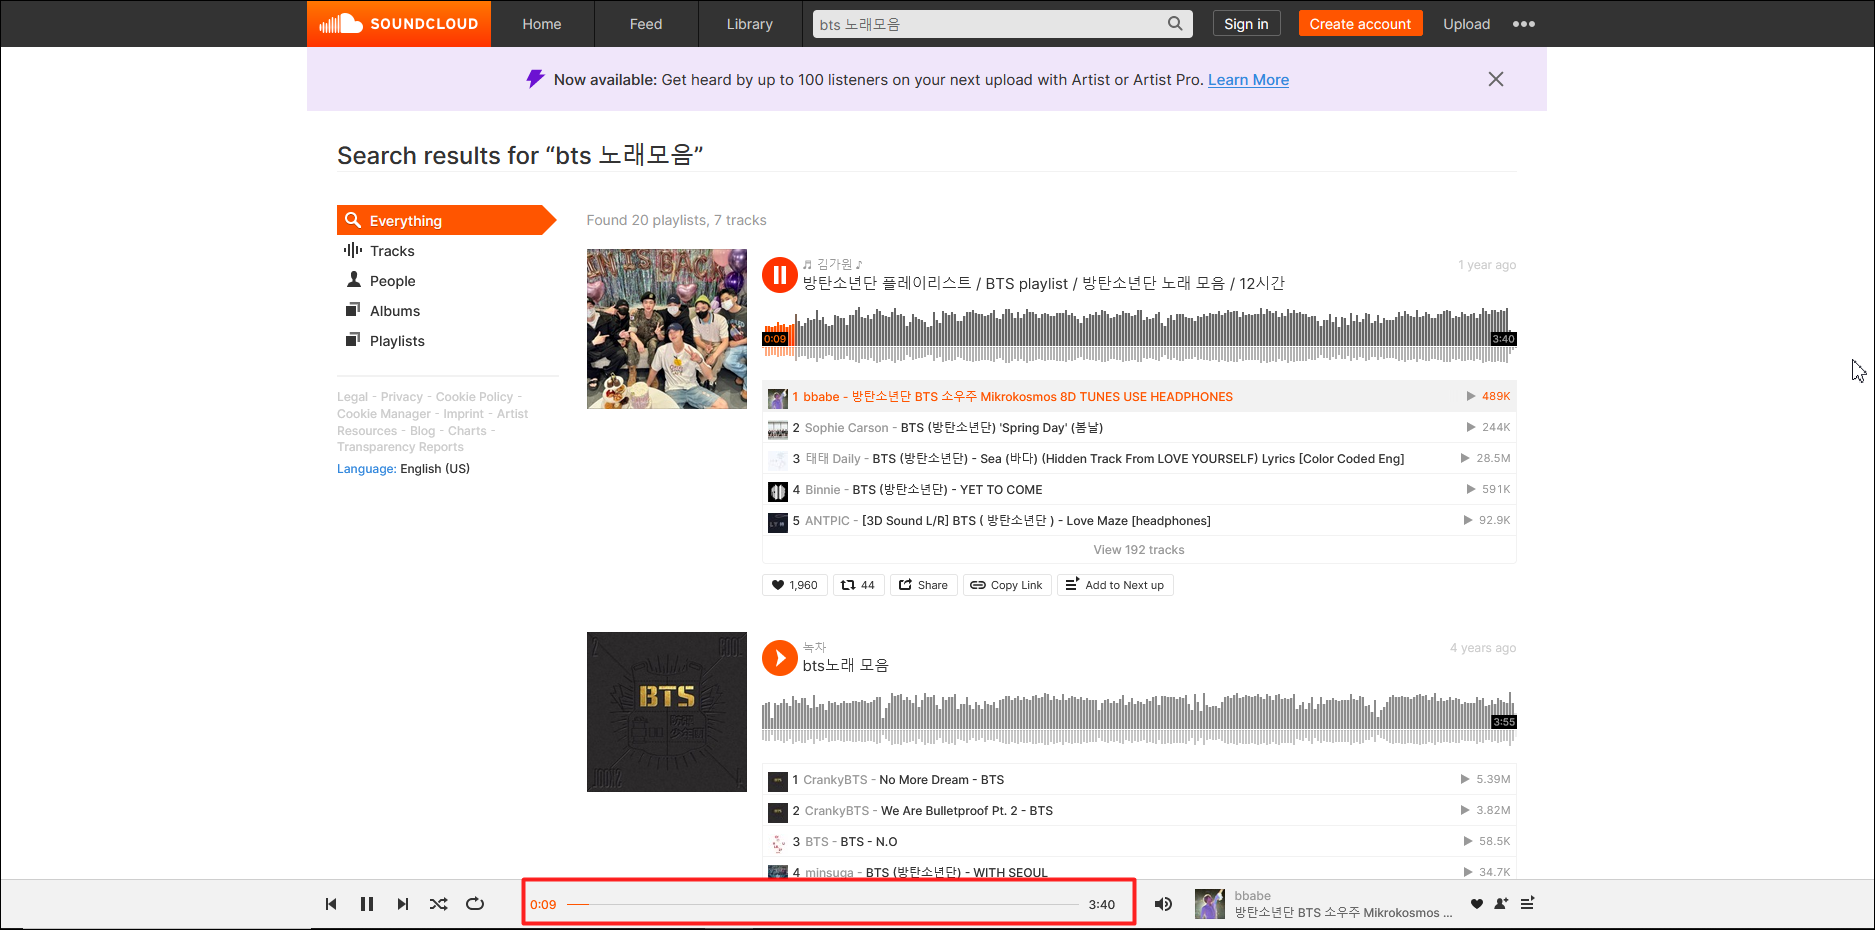The height and width of the screenshot is (930, 1875).
Task: Open the Cookie Manager footer link
Action: (384, 414)
